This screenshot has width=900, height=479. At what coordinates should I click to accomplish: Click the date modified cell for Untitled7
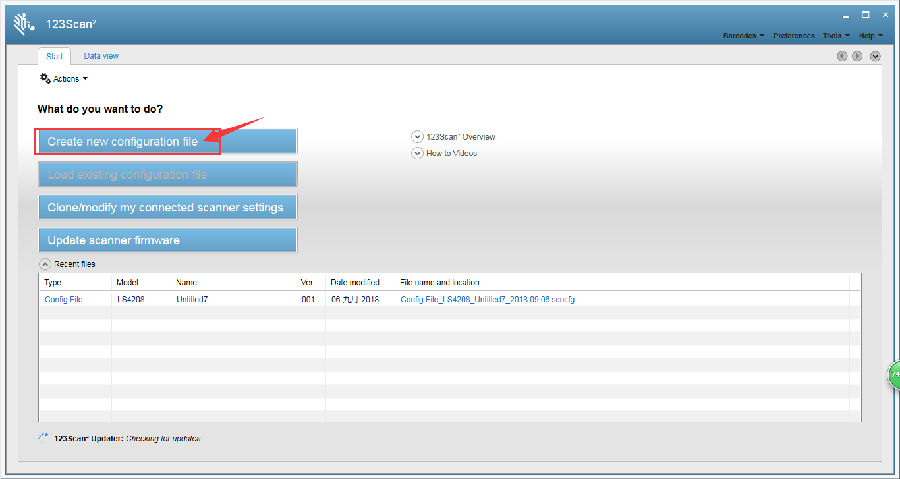pos(355,299)
